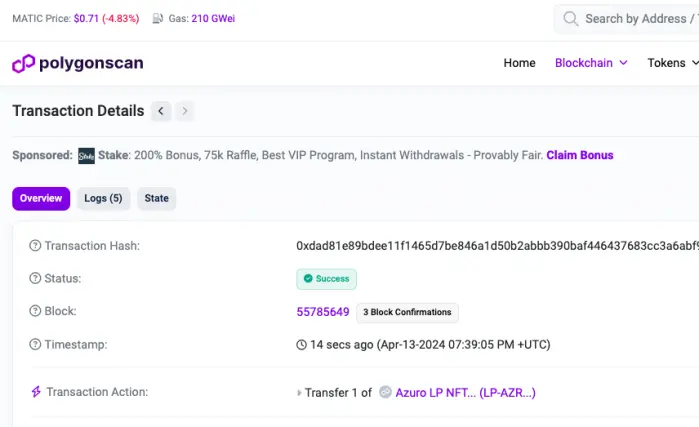The image size is (699, 427).
Task: Go to next transaction arrow
Action: [x=185, y=111]
